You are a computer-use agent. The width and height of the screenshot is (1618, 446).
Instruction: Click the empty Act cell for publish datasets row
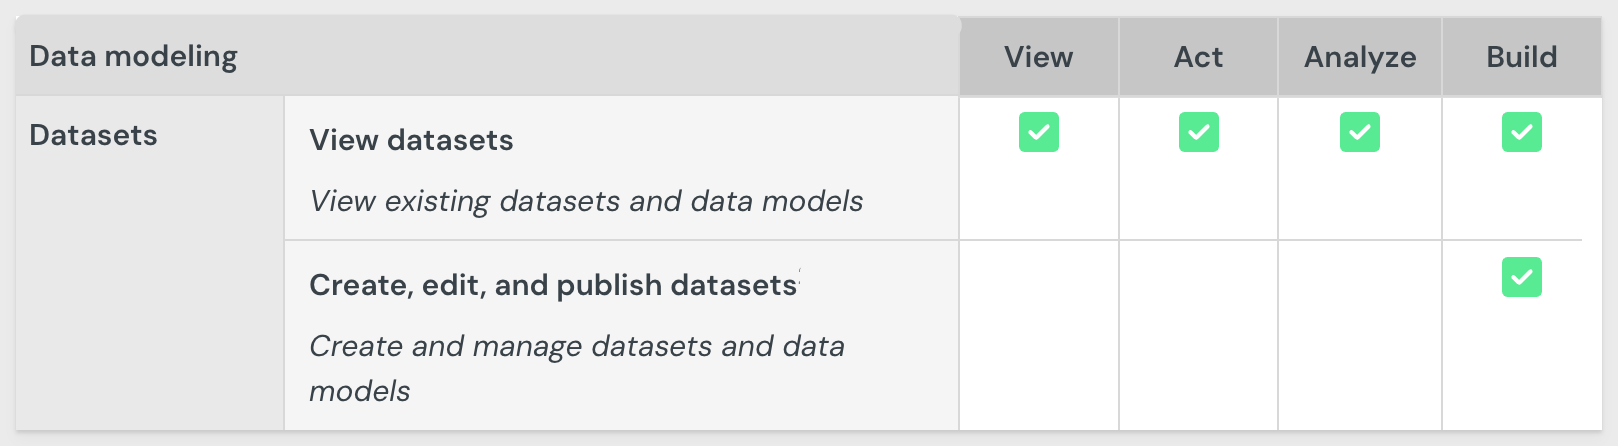tap(1198, 335)
